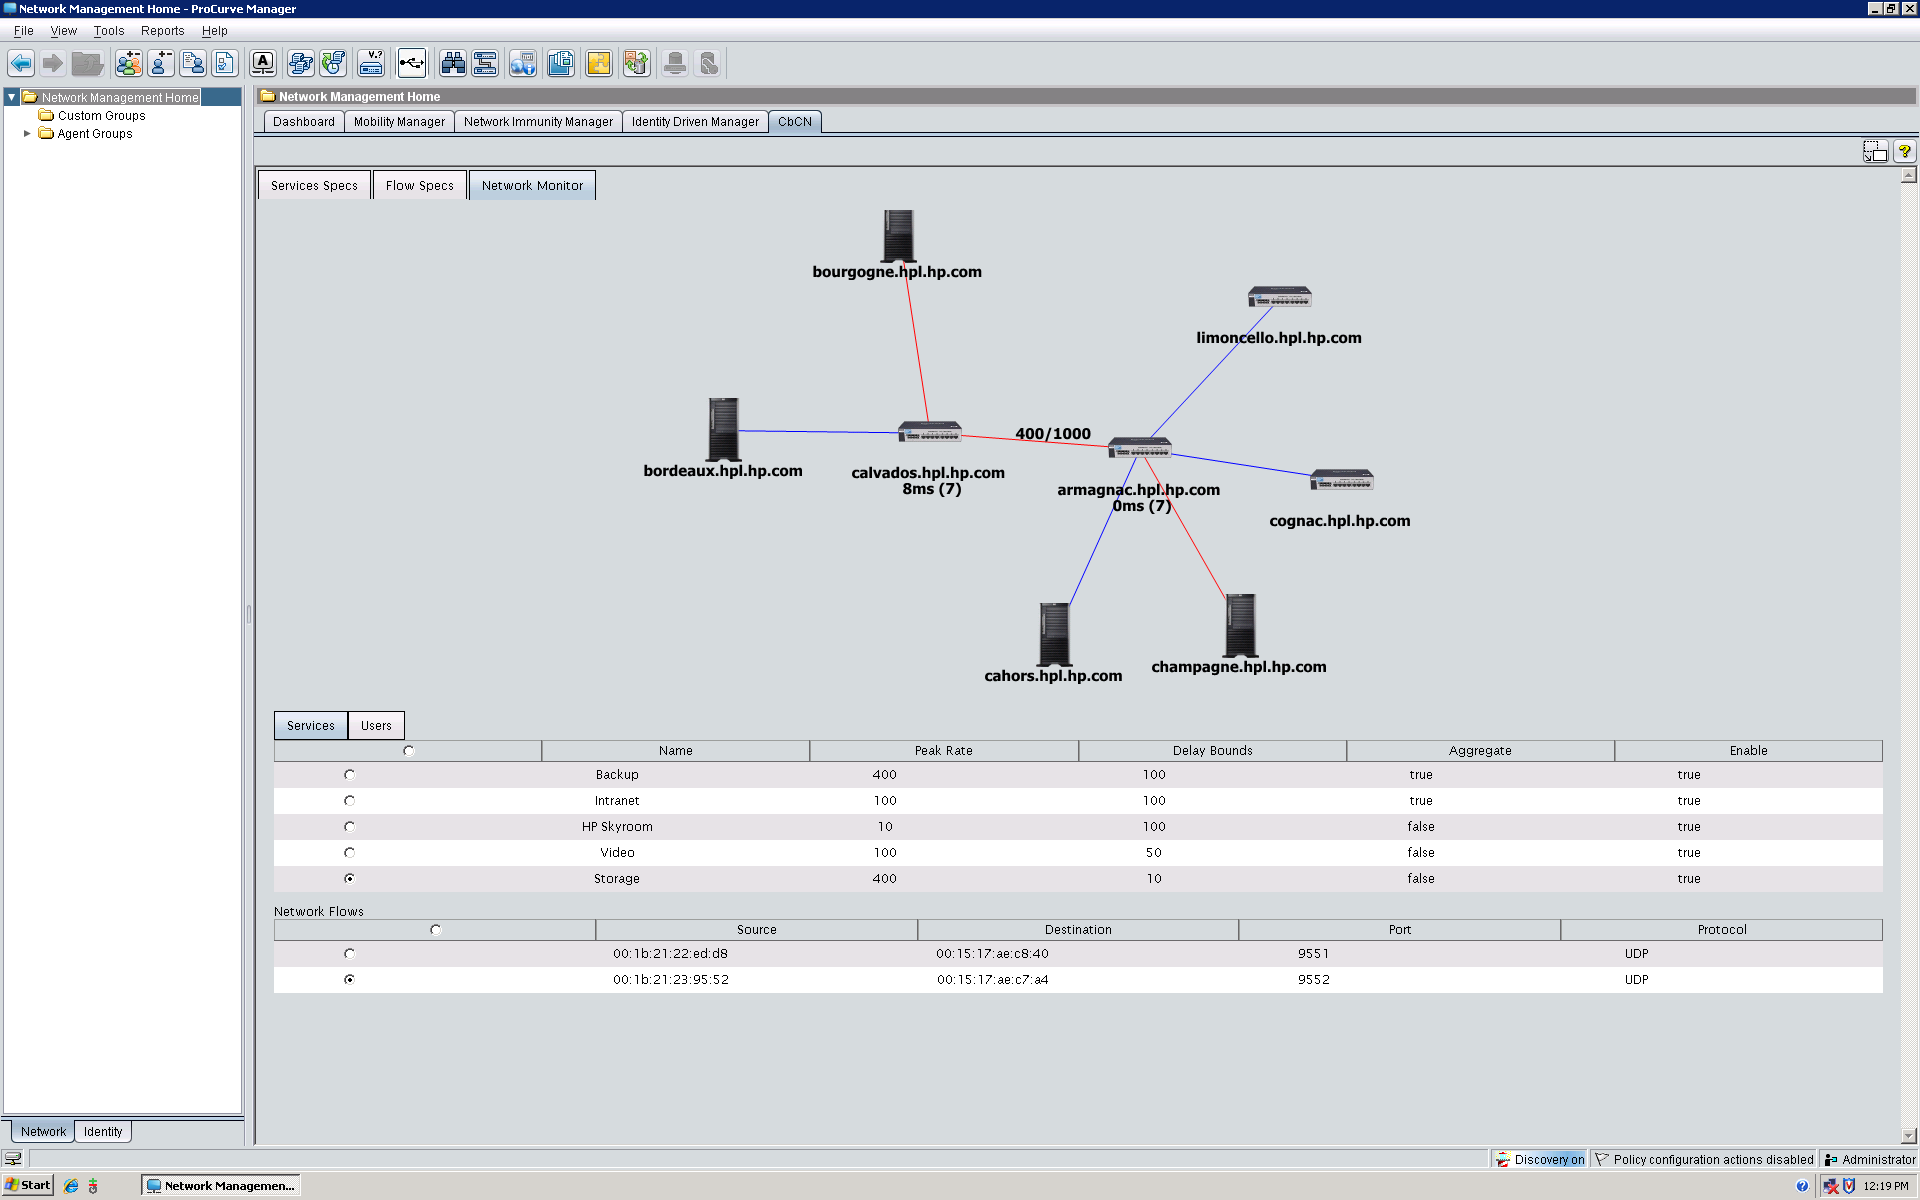Click the gray stamp toolbar icon
Viewport: 1920px width, 1200px height.
675,64
